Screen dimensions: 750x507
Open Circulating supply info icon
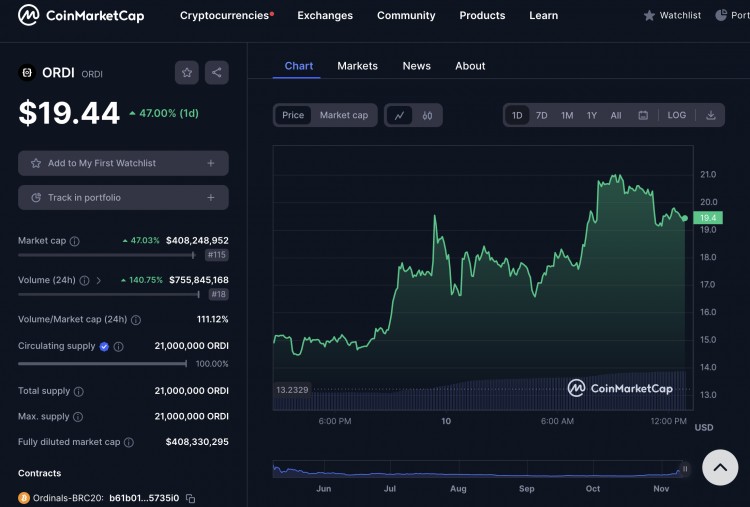pos(119,346)
